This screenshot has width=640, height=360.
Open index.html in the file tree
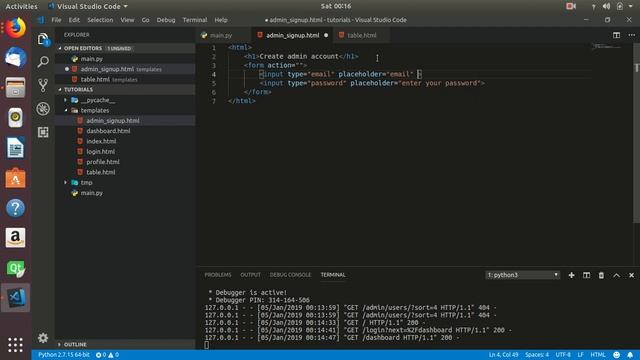101,141
